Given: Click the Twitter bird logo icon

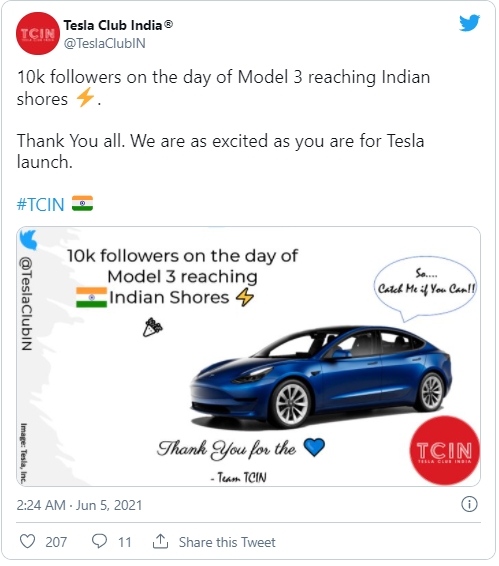Looking at the screenshot, I should click(x=469, y=23).
